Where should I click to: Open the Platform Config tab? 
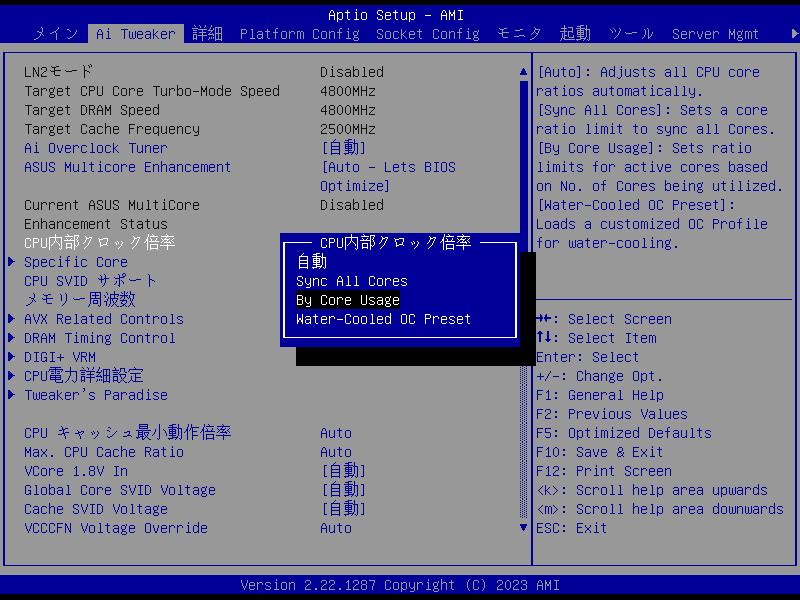[299, 34]
